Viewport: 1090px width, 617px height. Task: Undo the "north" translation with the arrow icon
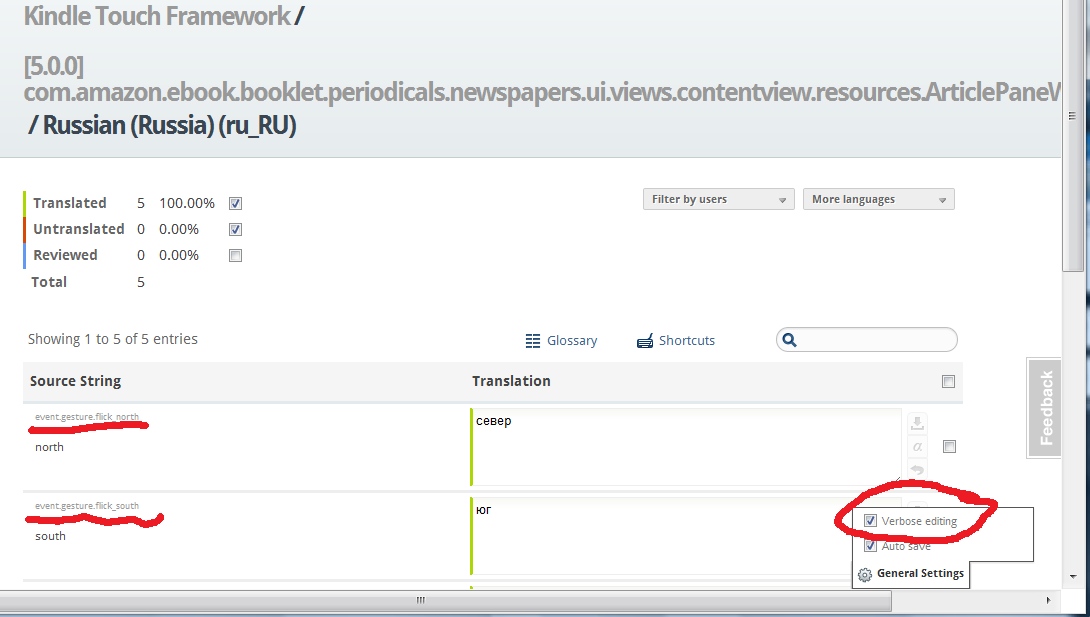917,470
